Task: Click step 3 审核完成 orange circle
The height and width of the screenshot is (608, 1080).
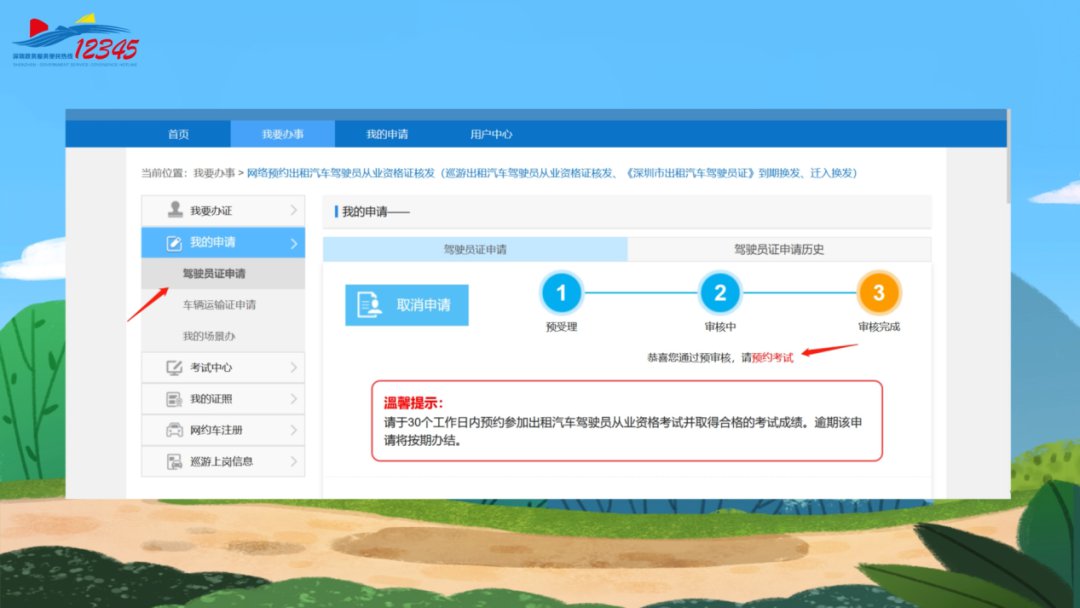Action: coord(878,293)
